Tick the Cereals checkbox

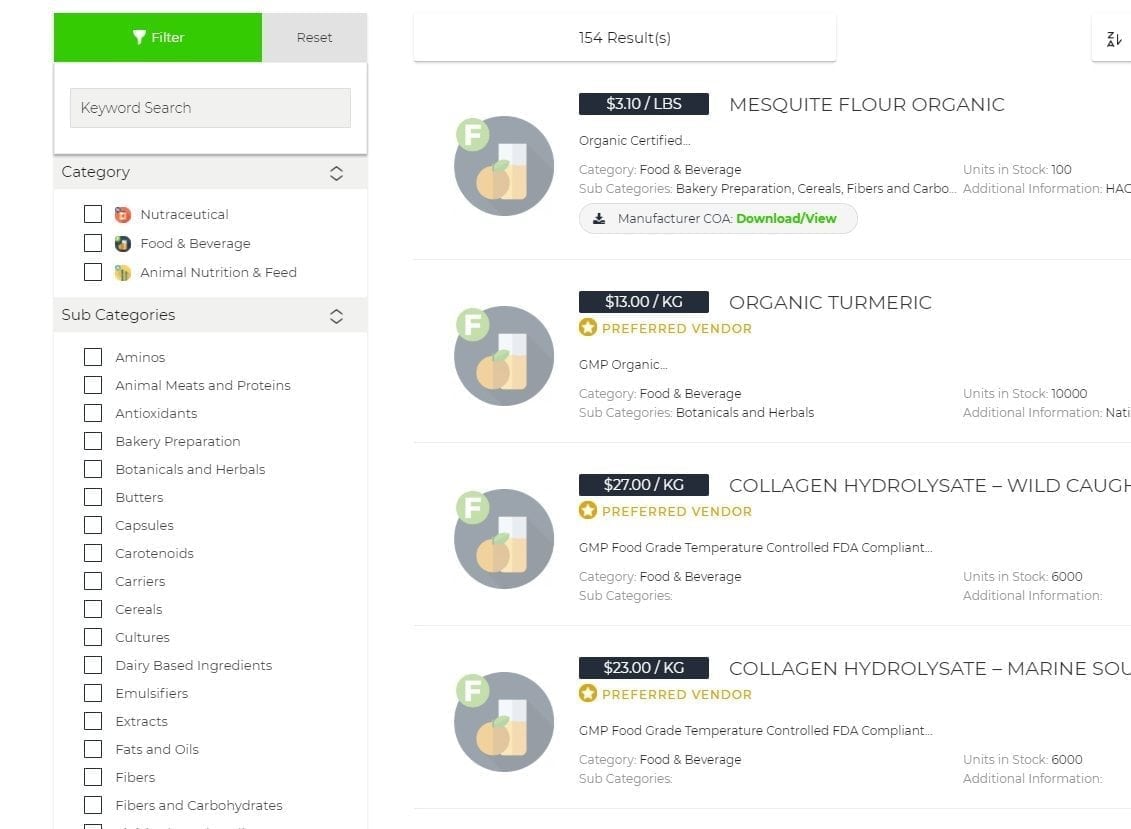pos(93,609)
